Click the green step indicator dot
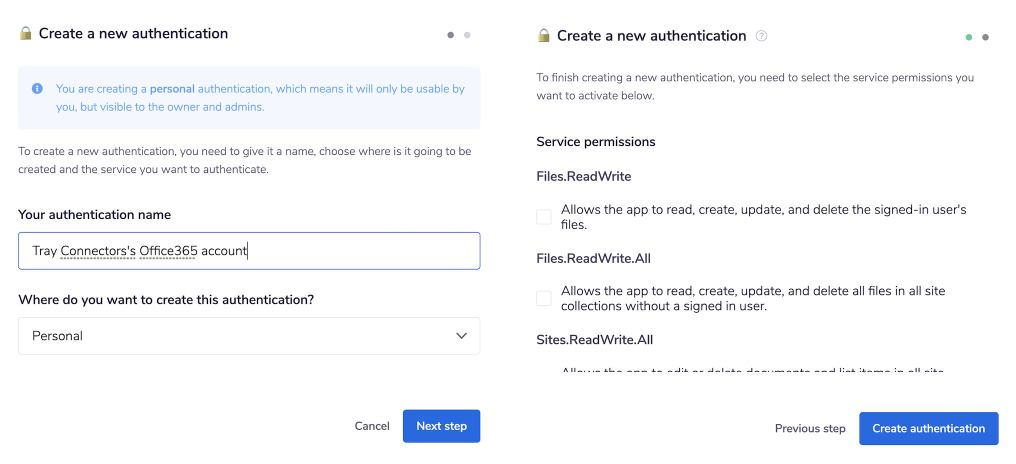Image resolution: width=1016 pixels, height=464 pixels. (969, 37)
